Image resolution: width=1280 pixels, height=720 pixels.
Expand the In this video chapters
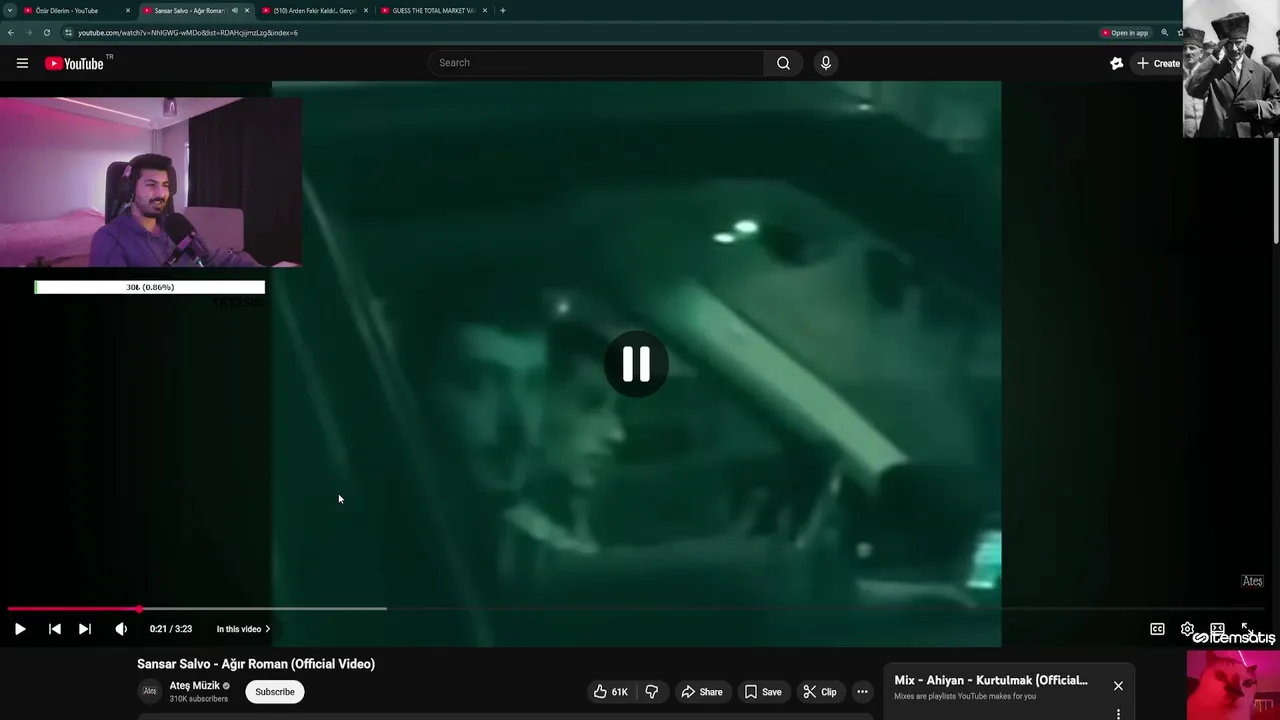click(243, 629)
